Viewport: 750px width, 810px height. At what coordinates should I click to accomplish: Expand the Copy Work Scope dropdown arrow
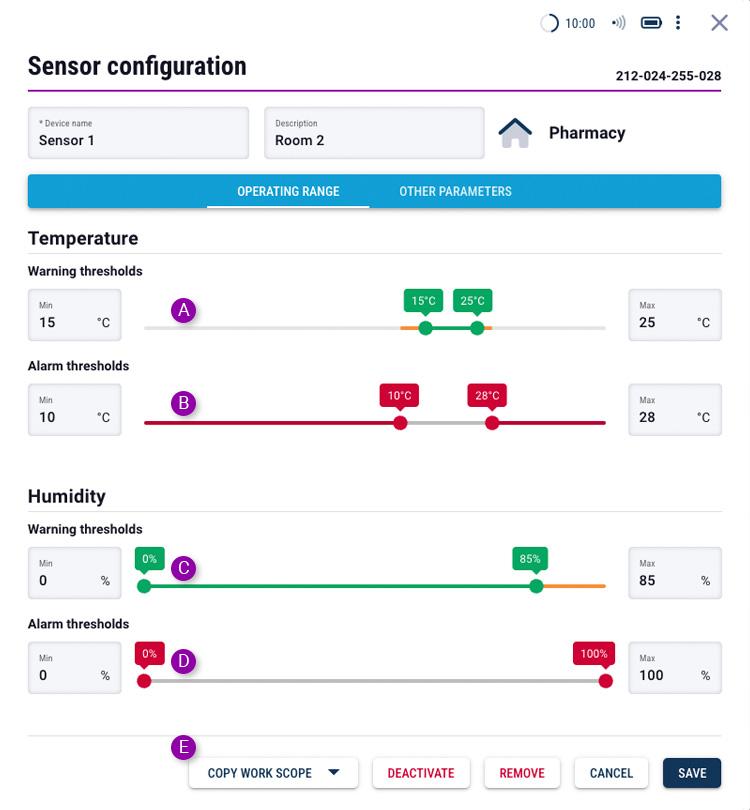tap(334, 772)
